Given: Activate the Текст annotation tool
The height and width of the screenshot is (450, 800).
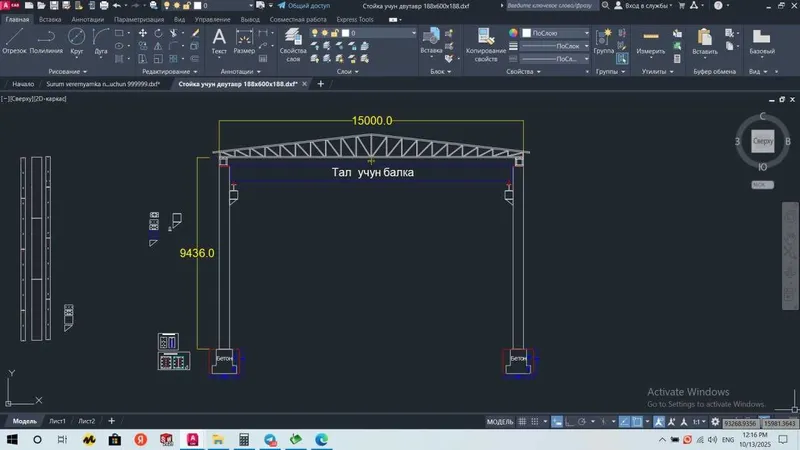Looking at the screenshot, I should point(219,41).
